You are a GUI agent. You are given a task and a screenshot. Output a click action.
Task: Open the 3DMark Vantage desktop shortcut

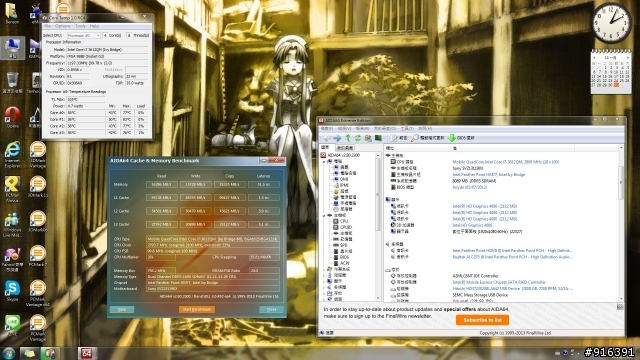point(38,155)
